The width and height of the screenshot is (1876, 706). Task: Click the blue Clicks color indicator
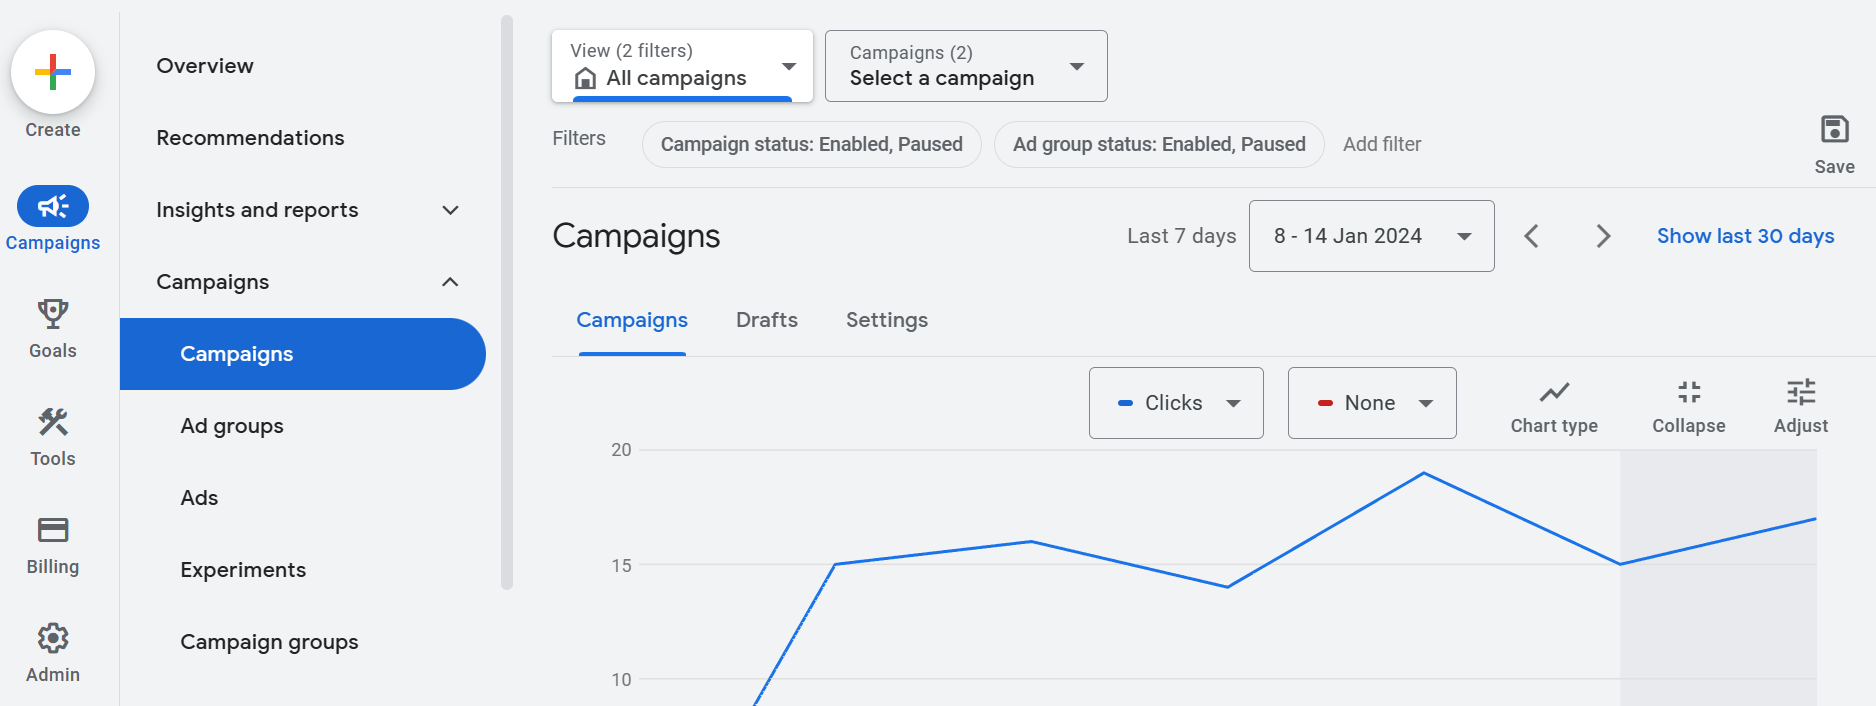[x=1125, y=403]
